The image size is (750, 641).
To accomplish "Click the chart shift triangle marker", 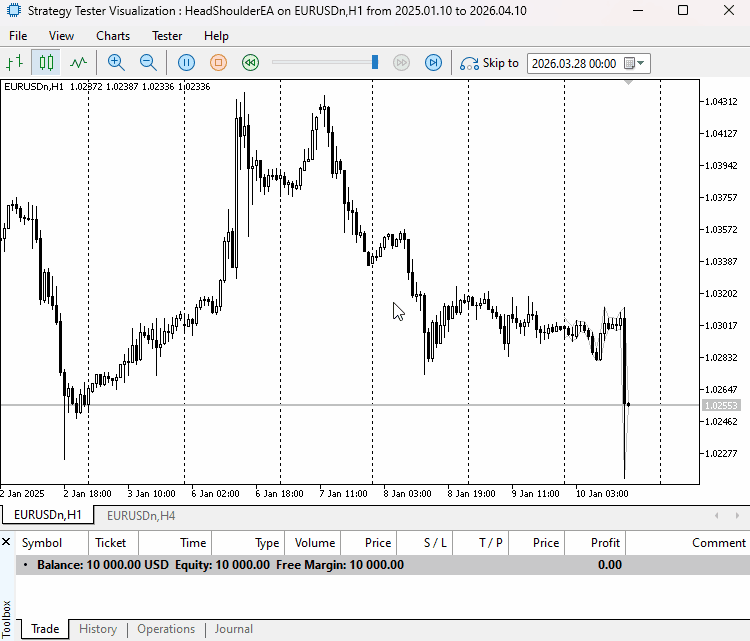I will point(629,83).
